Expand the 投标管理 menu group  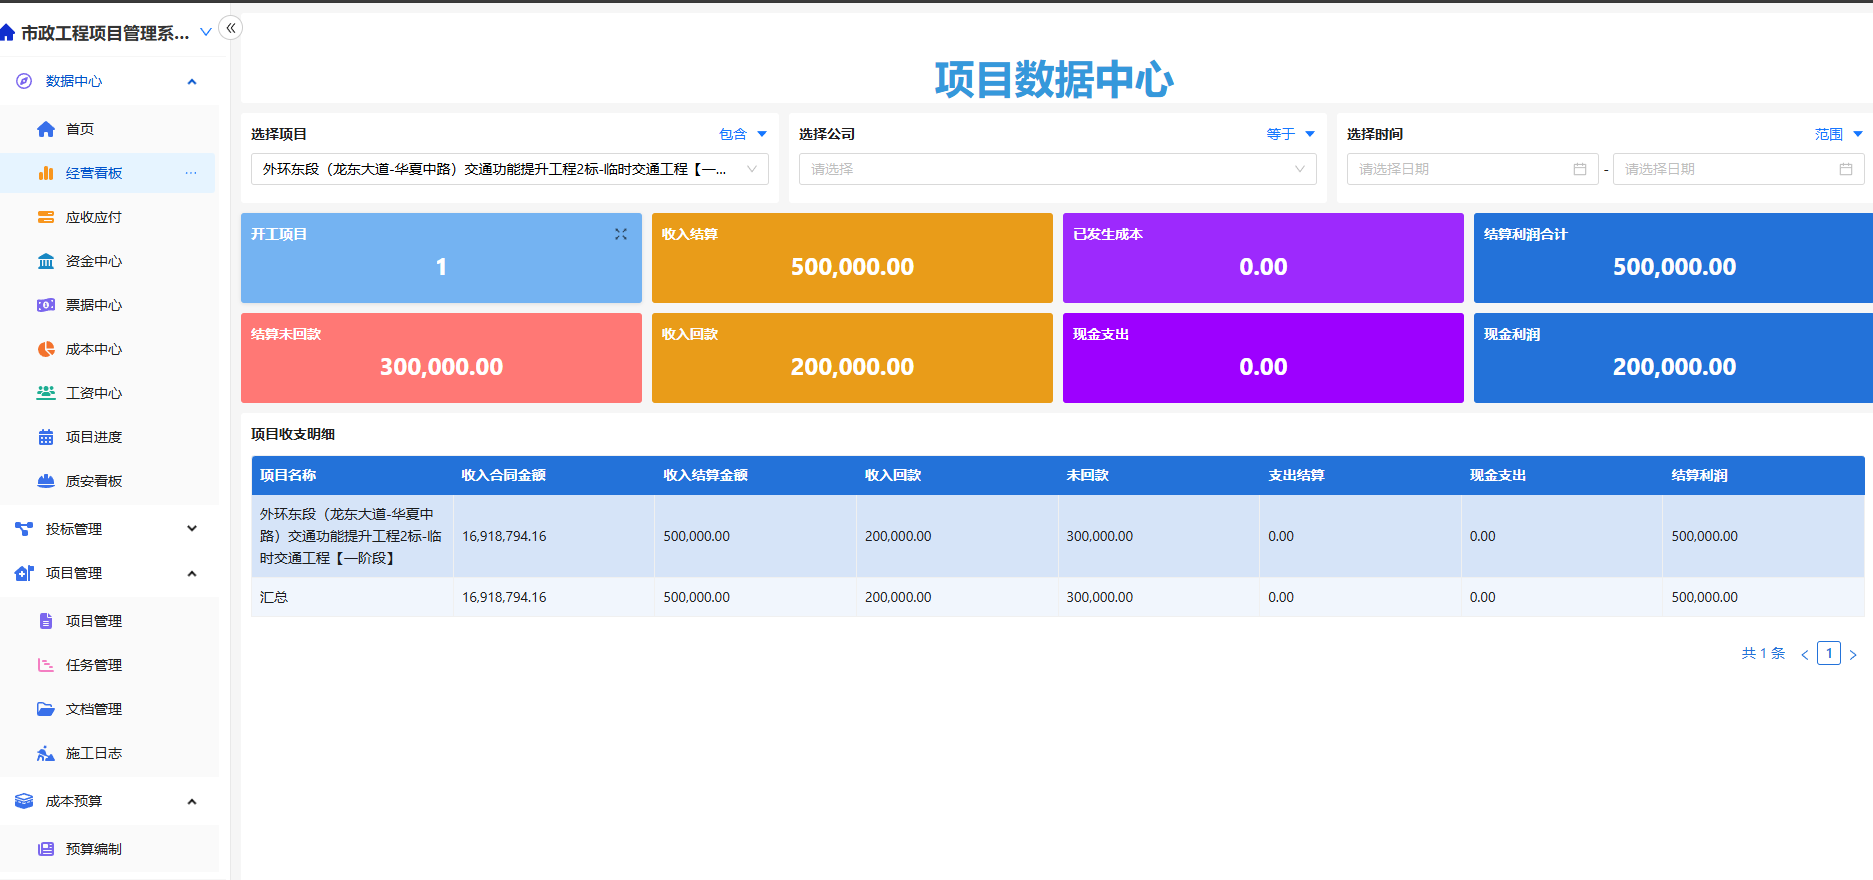192,529
